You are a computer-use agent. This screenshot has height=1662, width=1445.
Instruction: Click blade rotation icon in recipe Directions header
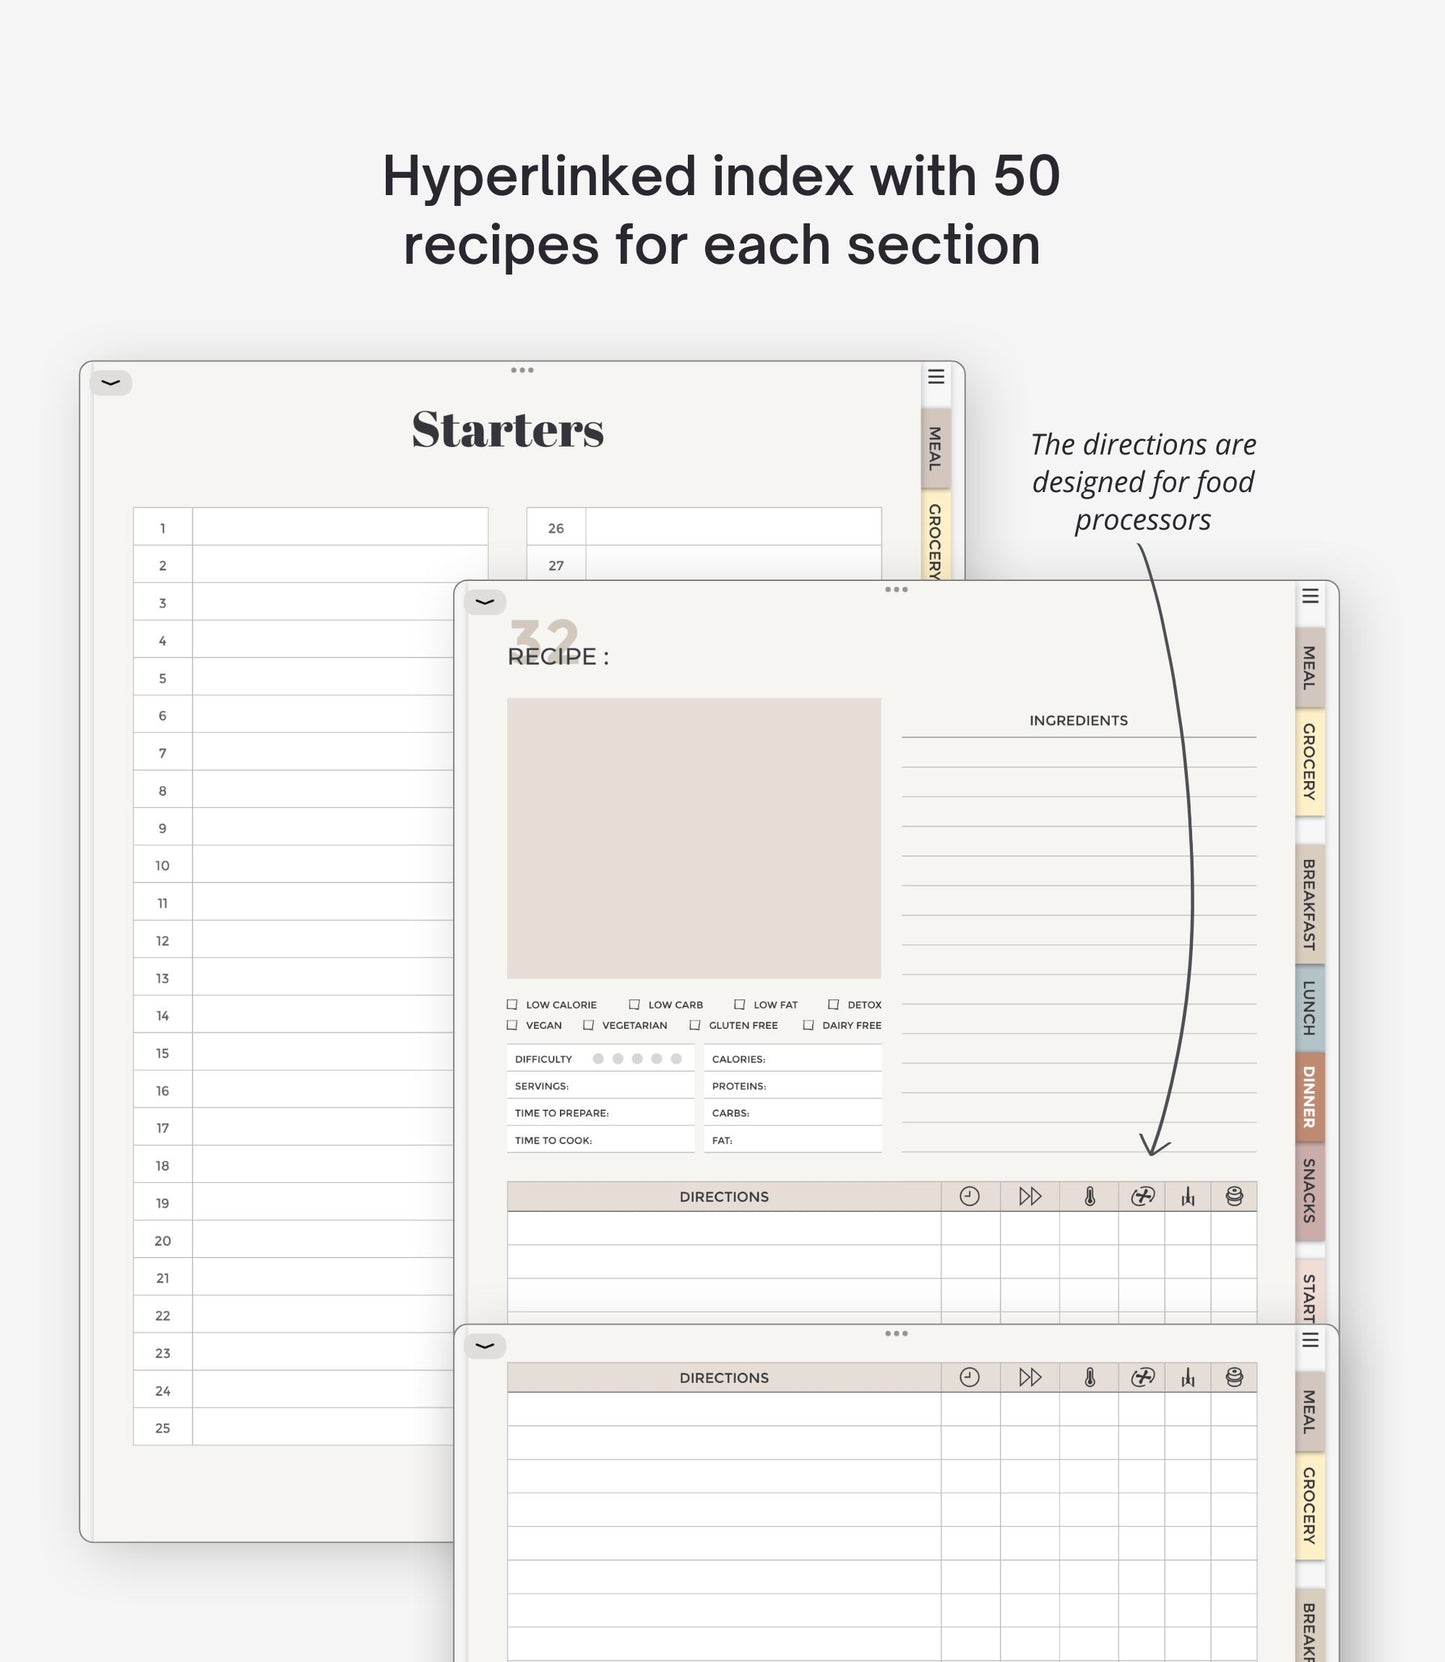point(1143,1196)
